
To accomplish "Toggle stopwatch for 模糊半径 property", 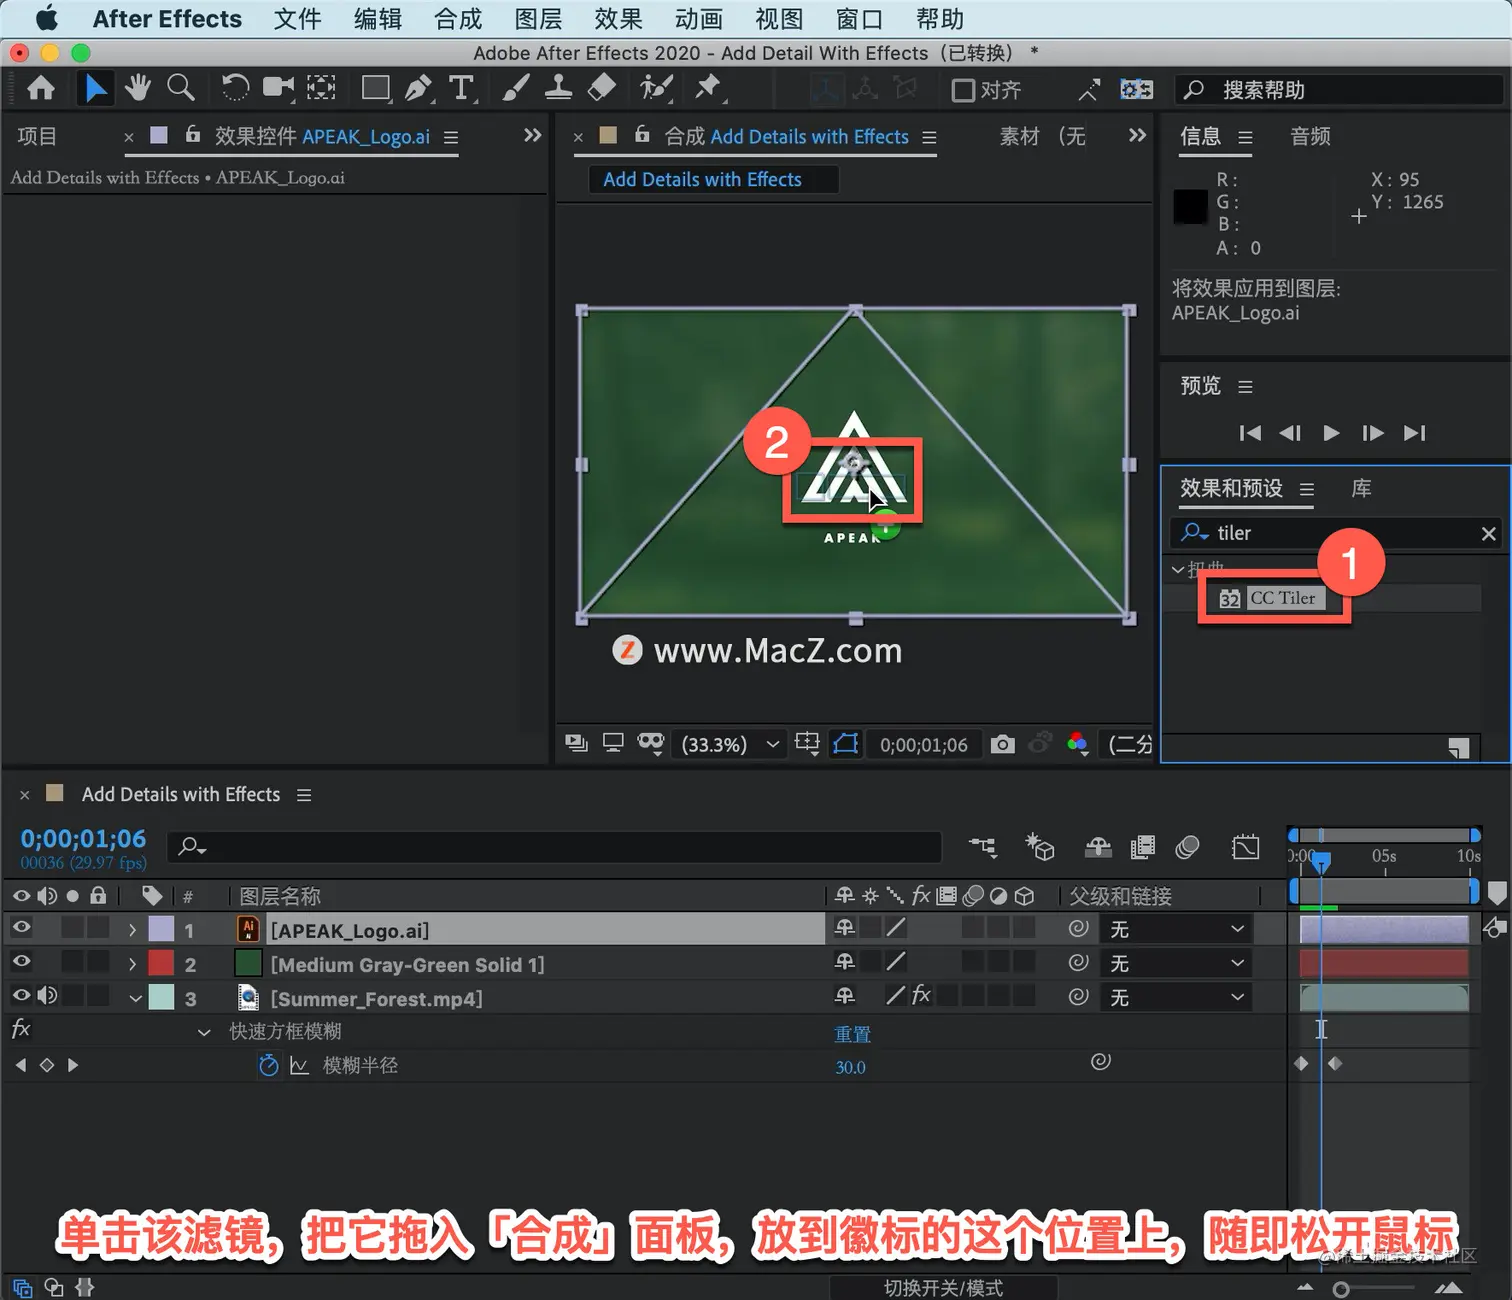I will coord(268,1065).
